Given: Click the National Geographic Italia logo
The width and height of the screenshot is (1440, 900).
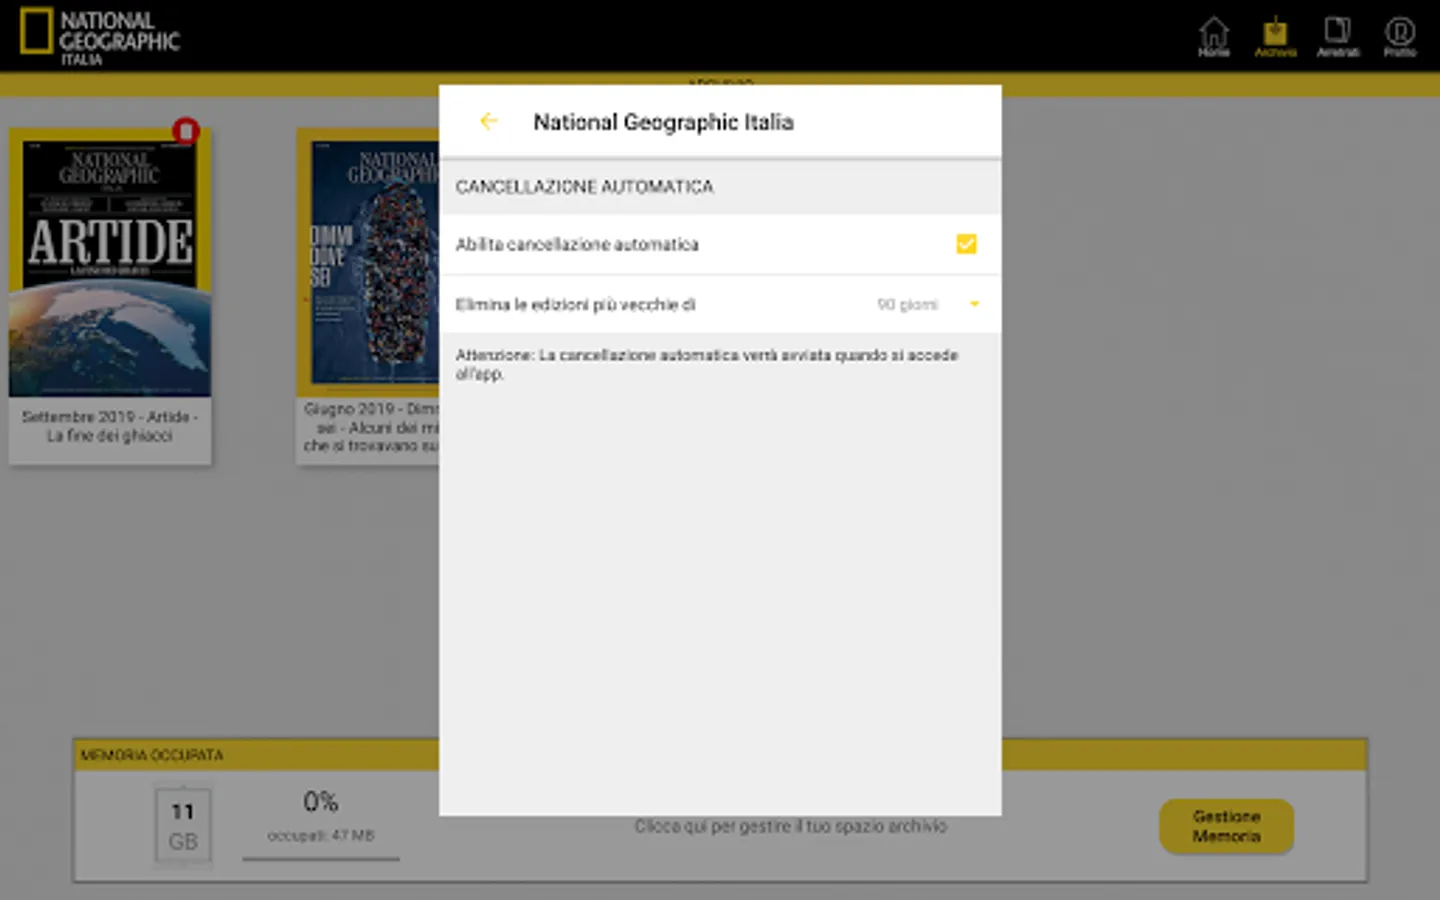Looking at the screenshot, I should point(100,37).
